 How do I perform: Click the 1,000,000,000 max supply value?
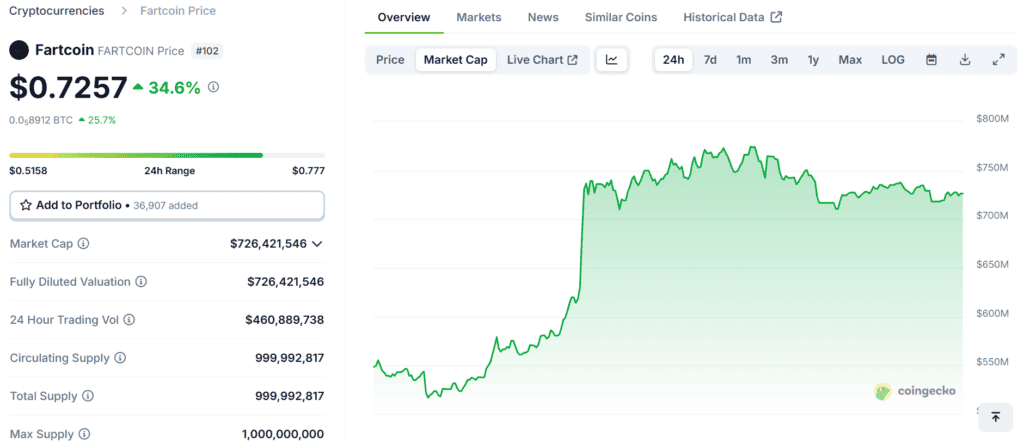click(283, 434)
